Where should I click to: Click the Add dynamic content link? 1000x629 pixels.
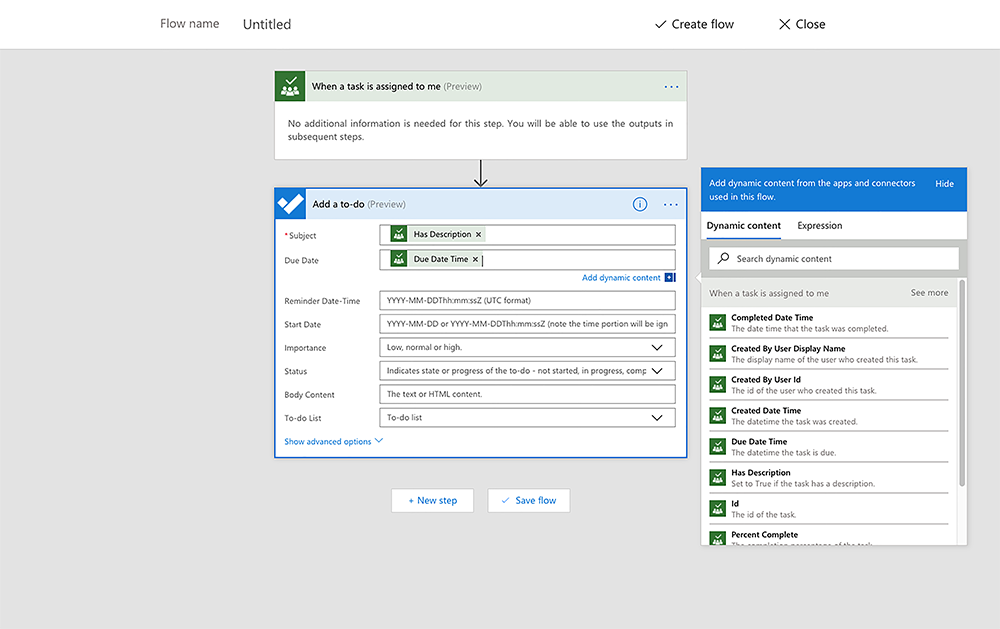(621, 278)
